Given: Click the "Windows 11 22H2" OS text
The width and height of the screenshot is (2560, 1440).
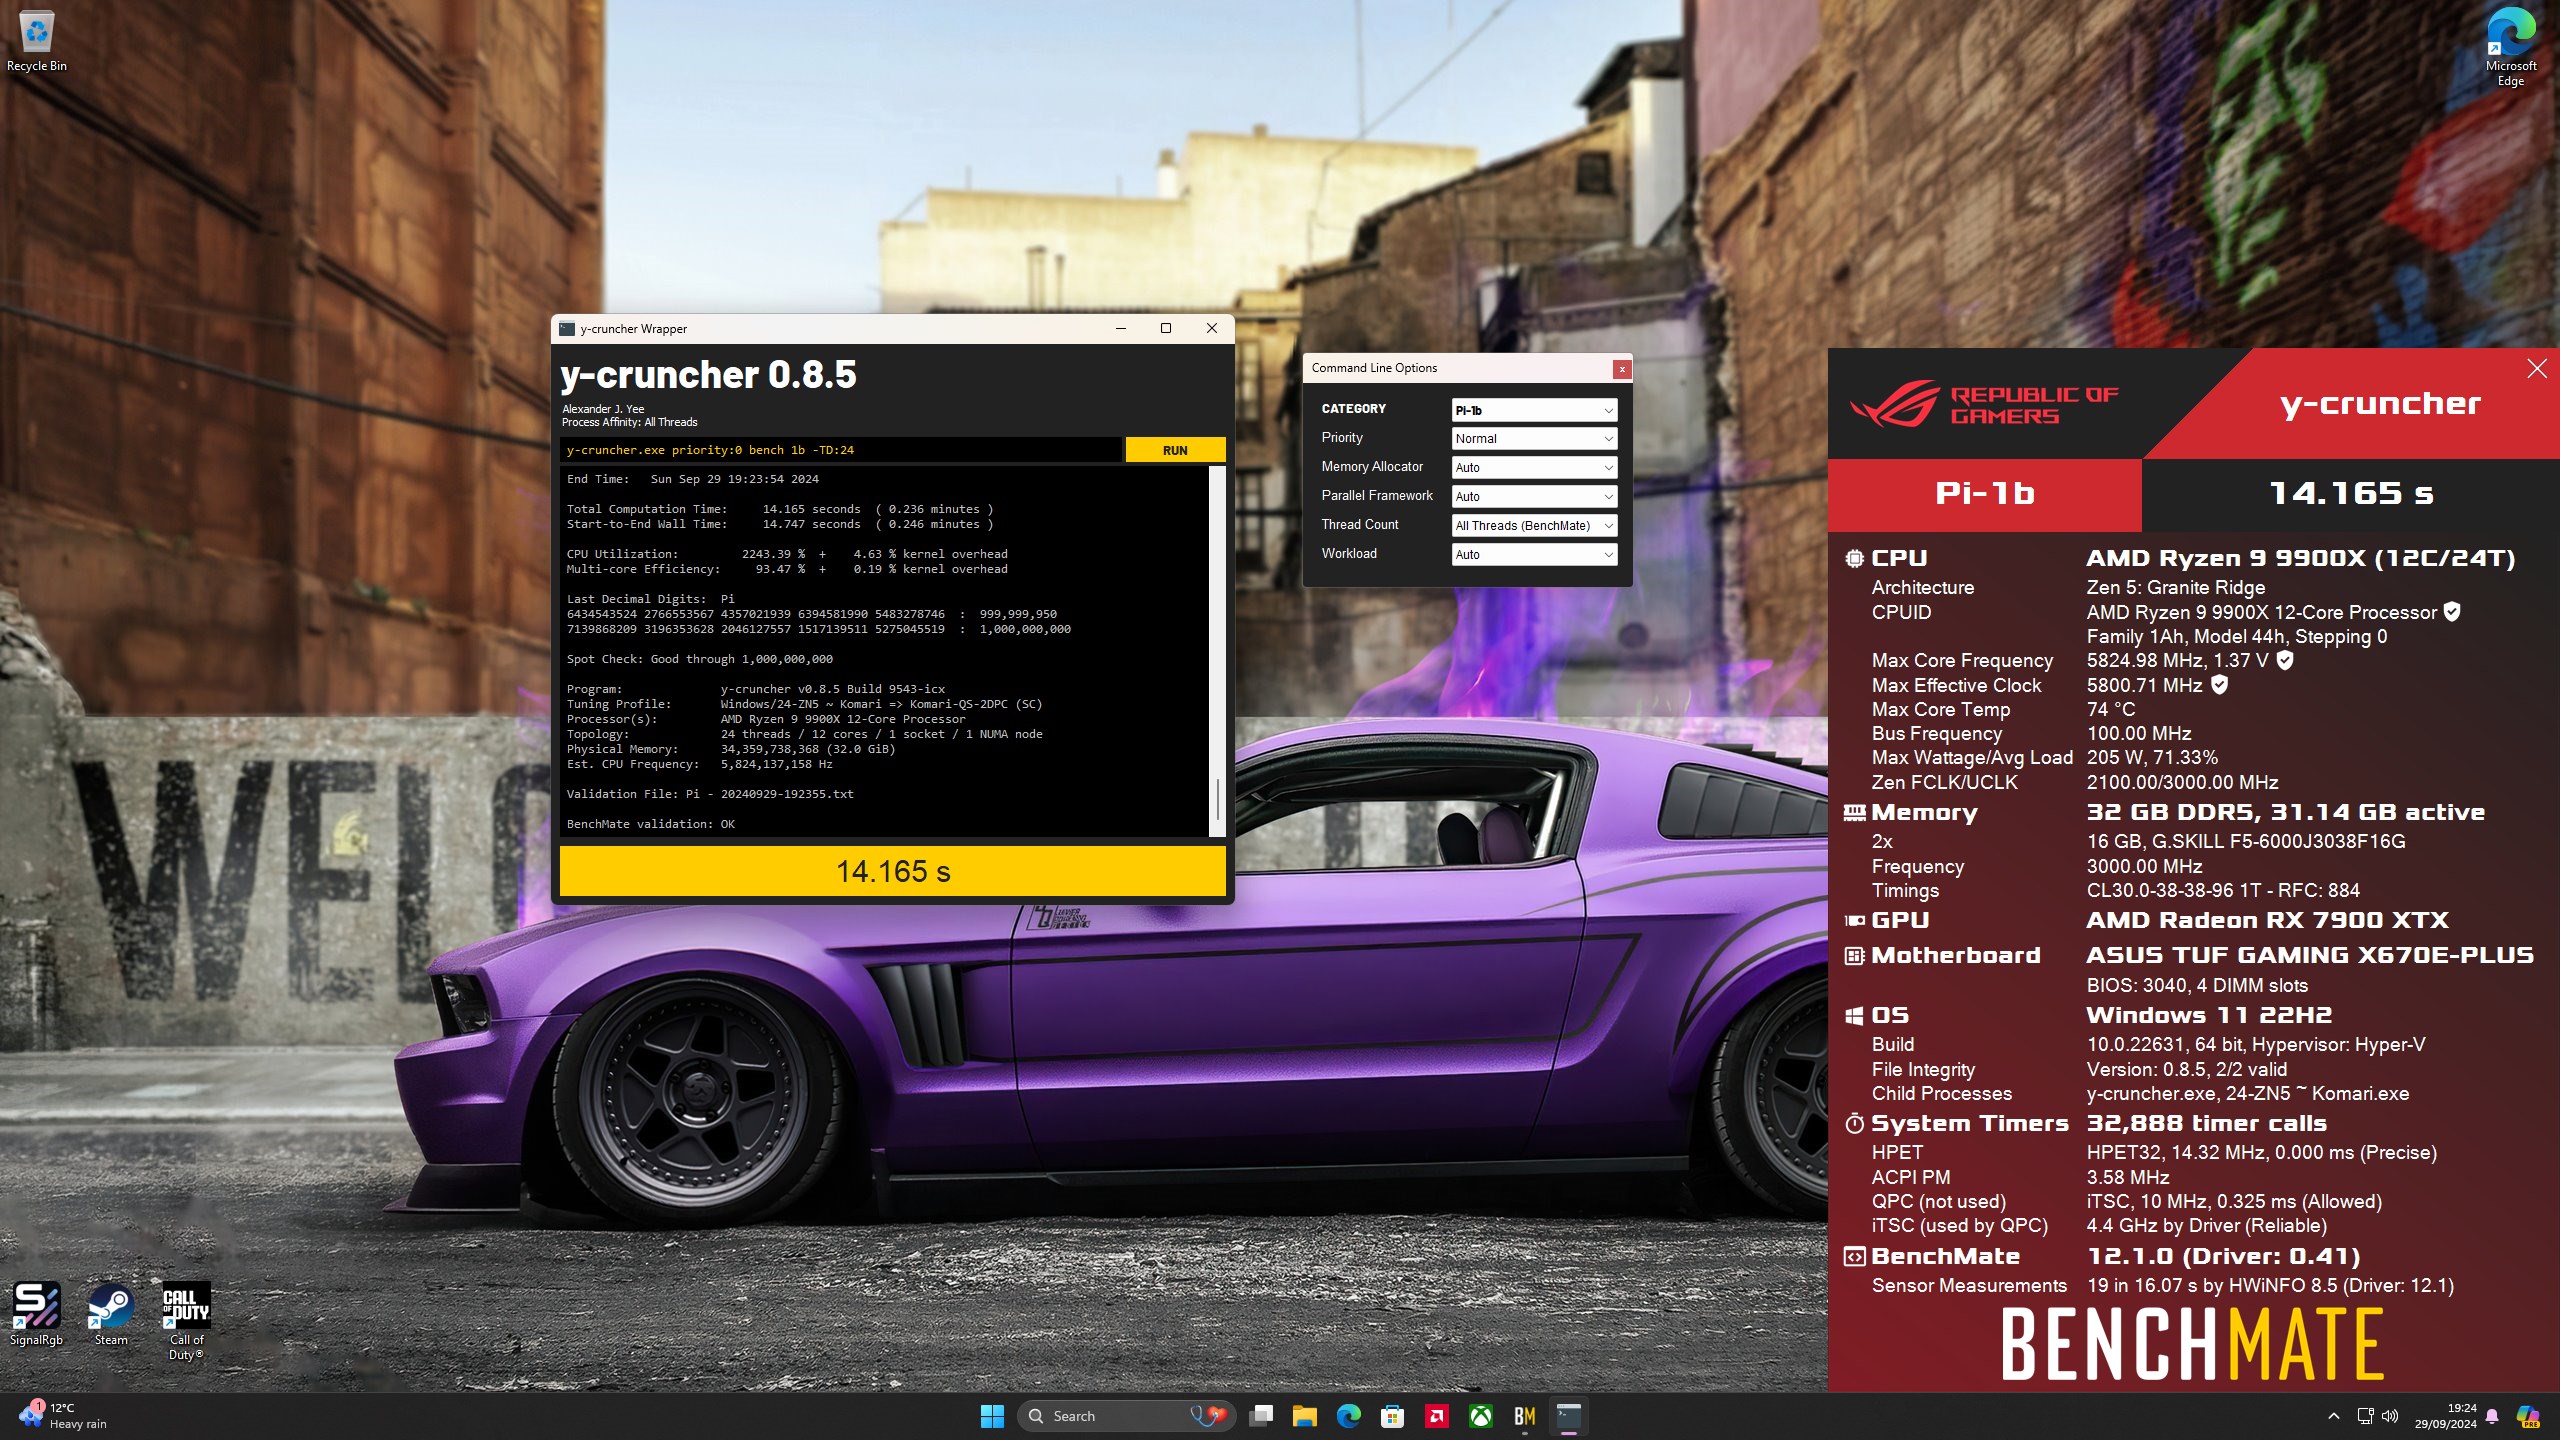Looking at the screenshot, I should (2209, 1016).
